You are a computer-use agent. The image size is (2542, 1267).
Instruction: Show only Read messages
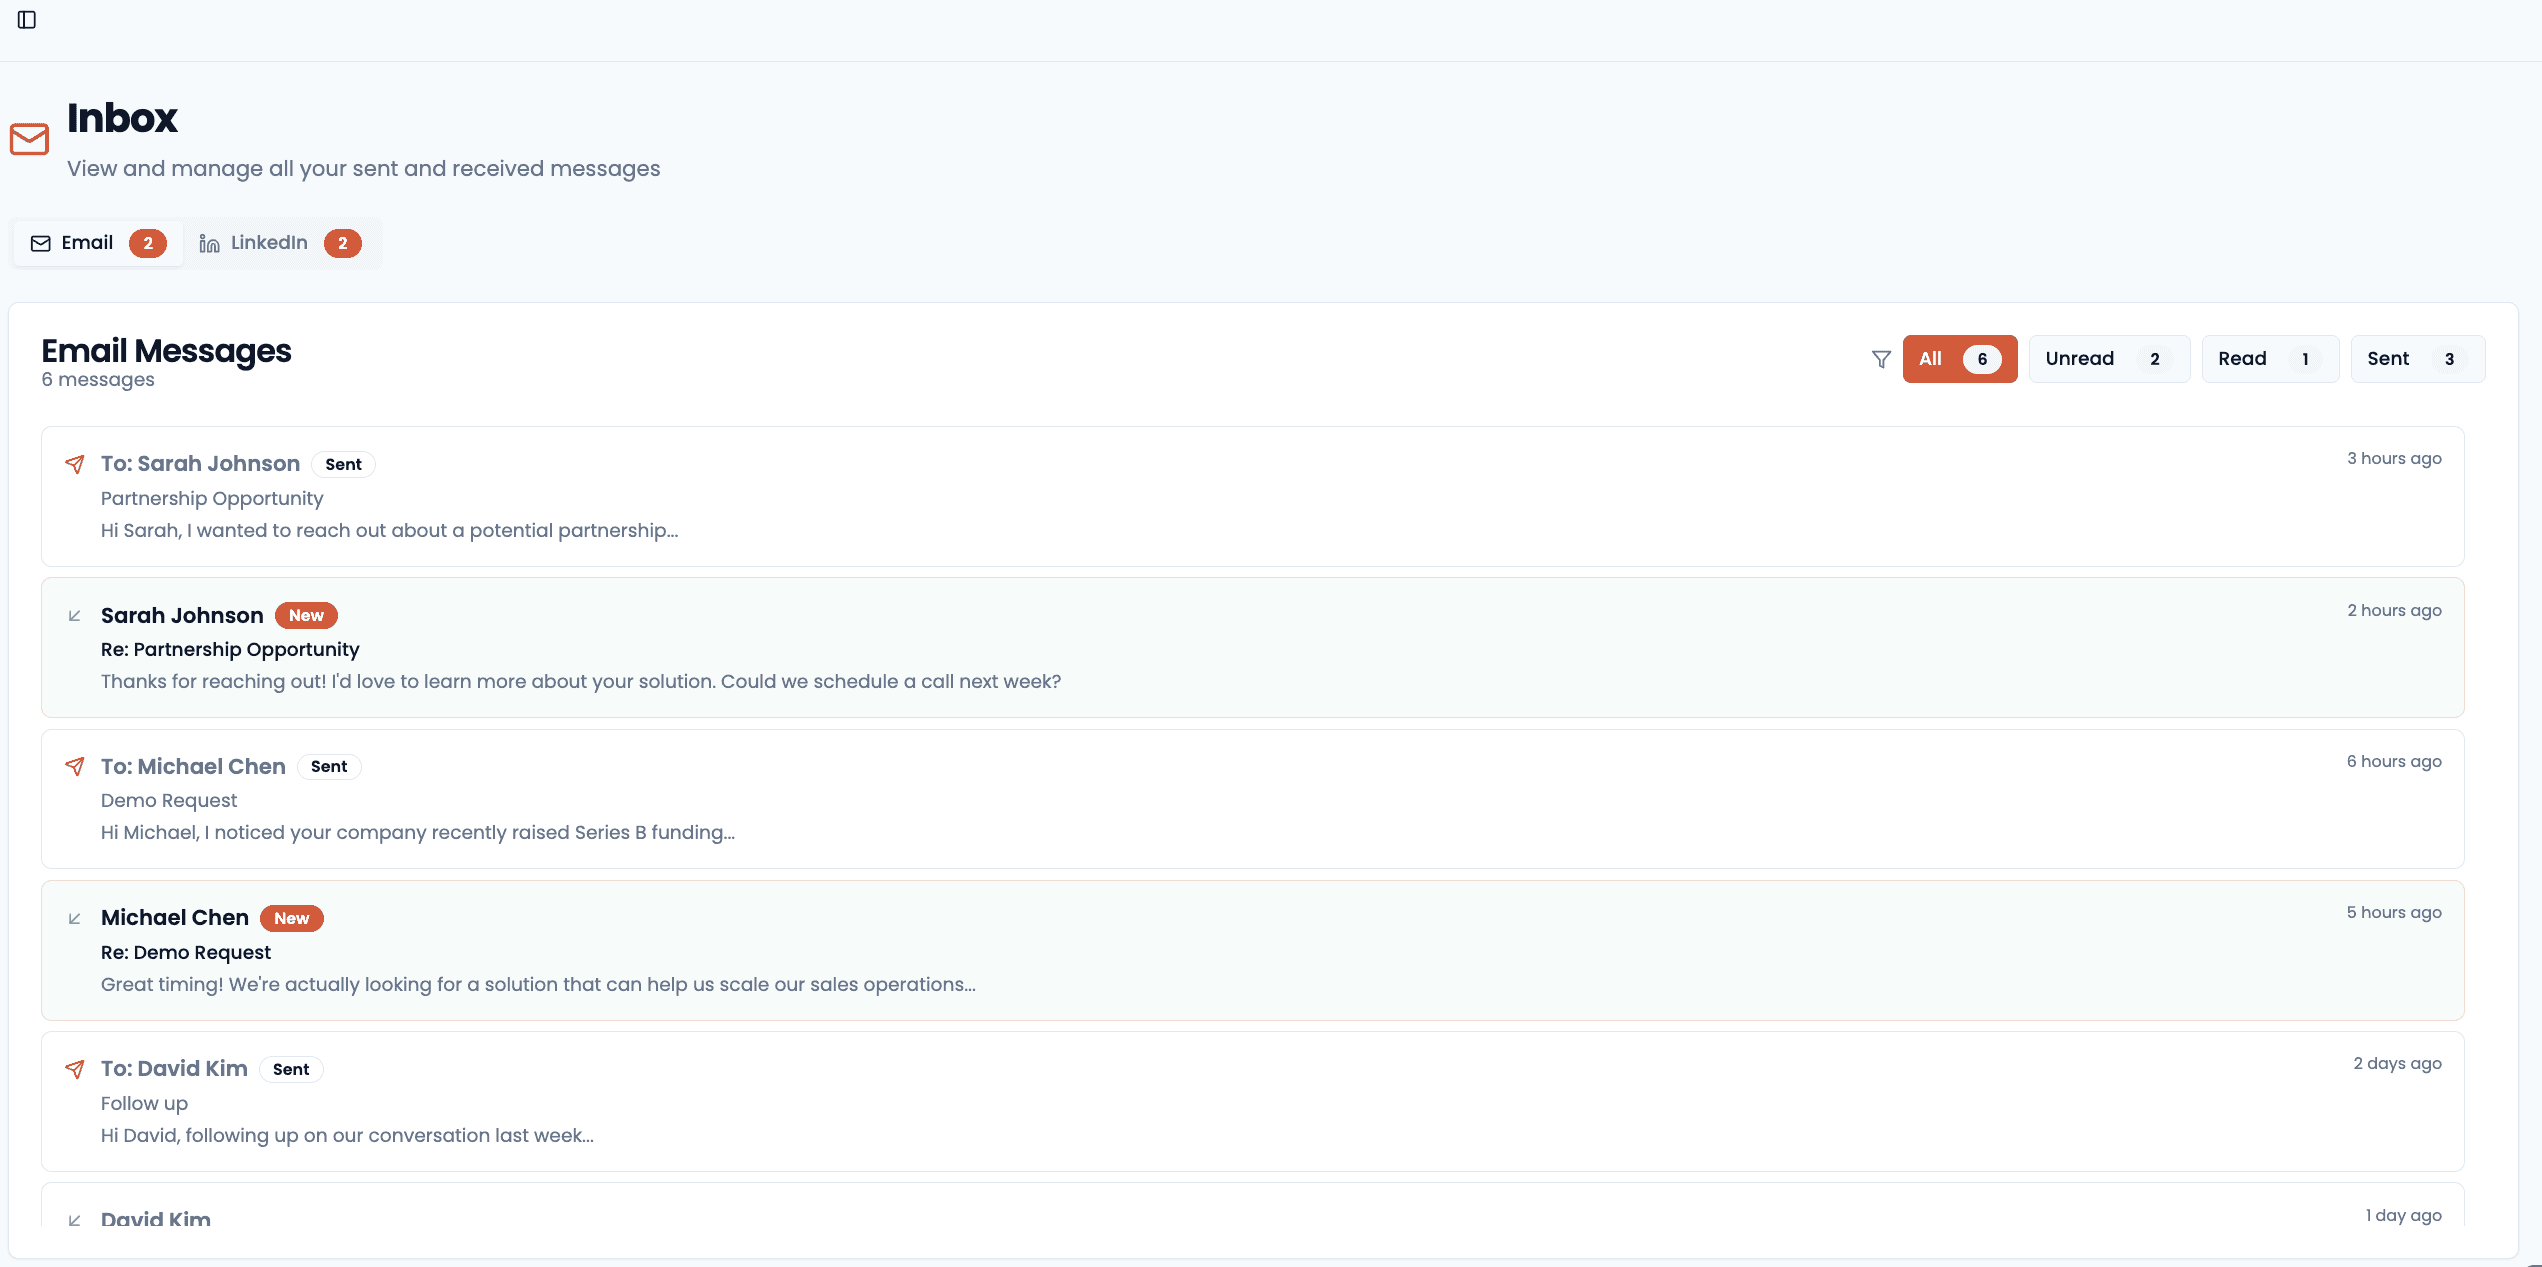(x=2269, y=359)
